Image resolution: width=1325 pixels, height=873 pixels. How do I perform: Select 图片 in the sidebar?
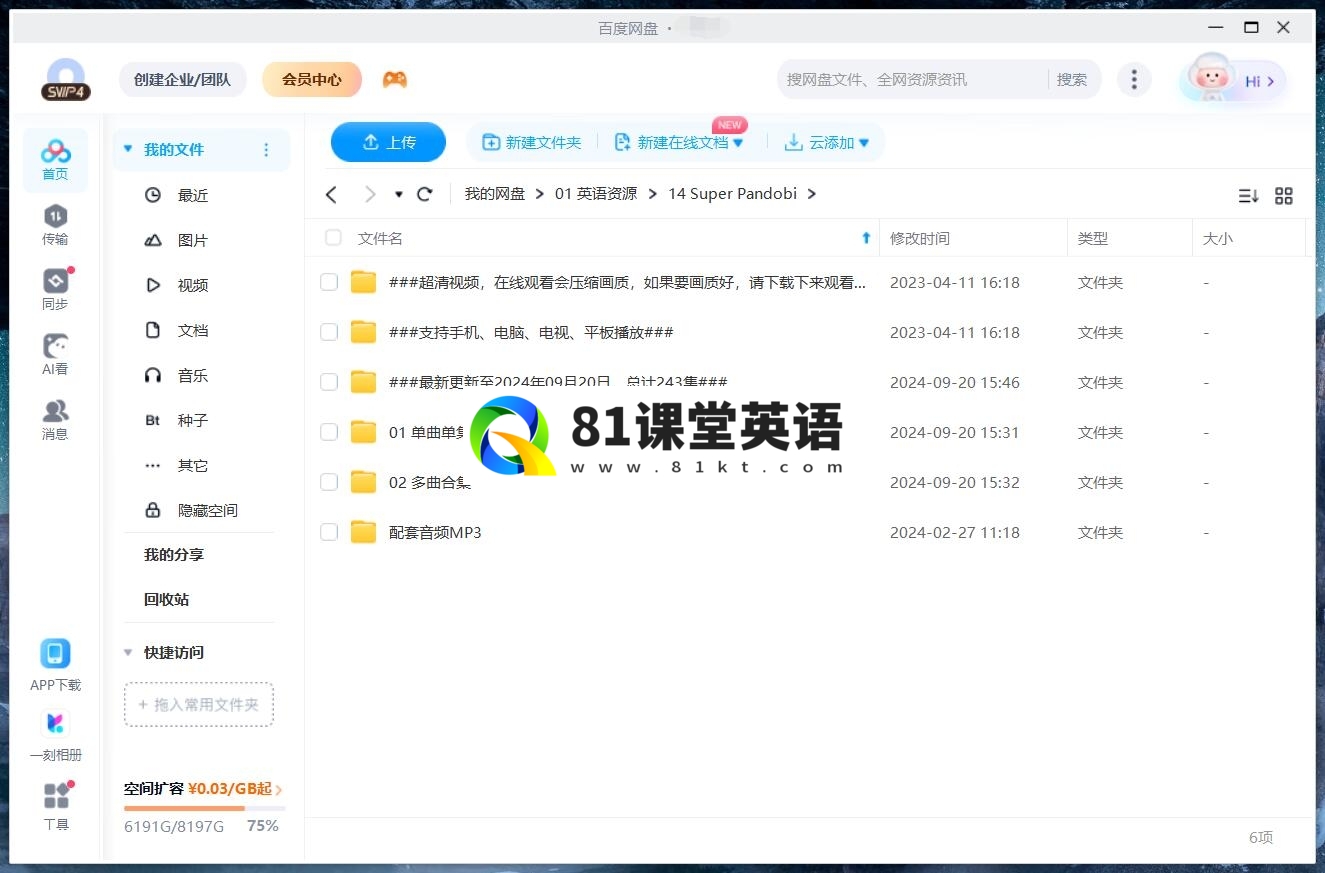[193, 240]
